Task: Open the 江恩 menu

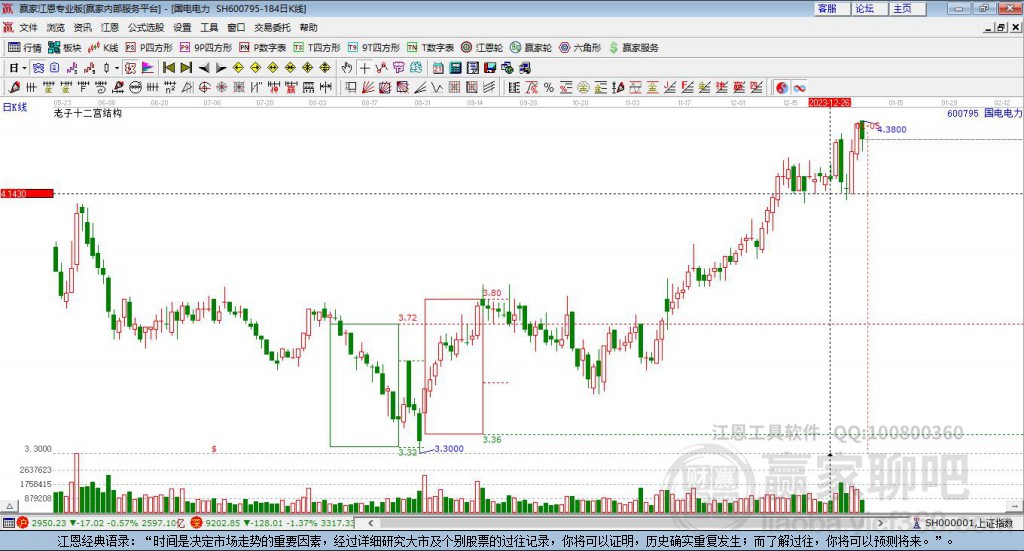Action: (110, 27)
